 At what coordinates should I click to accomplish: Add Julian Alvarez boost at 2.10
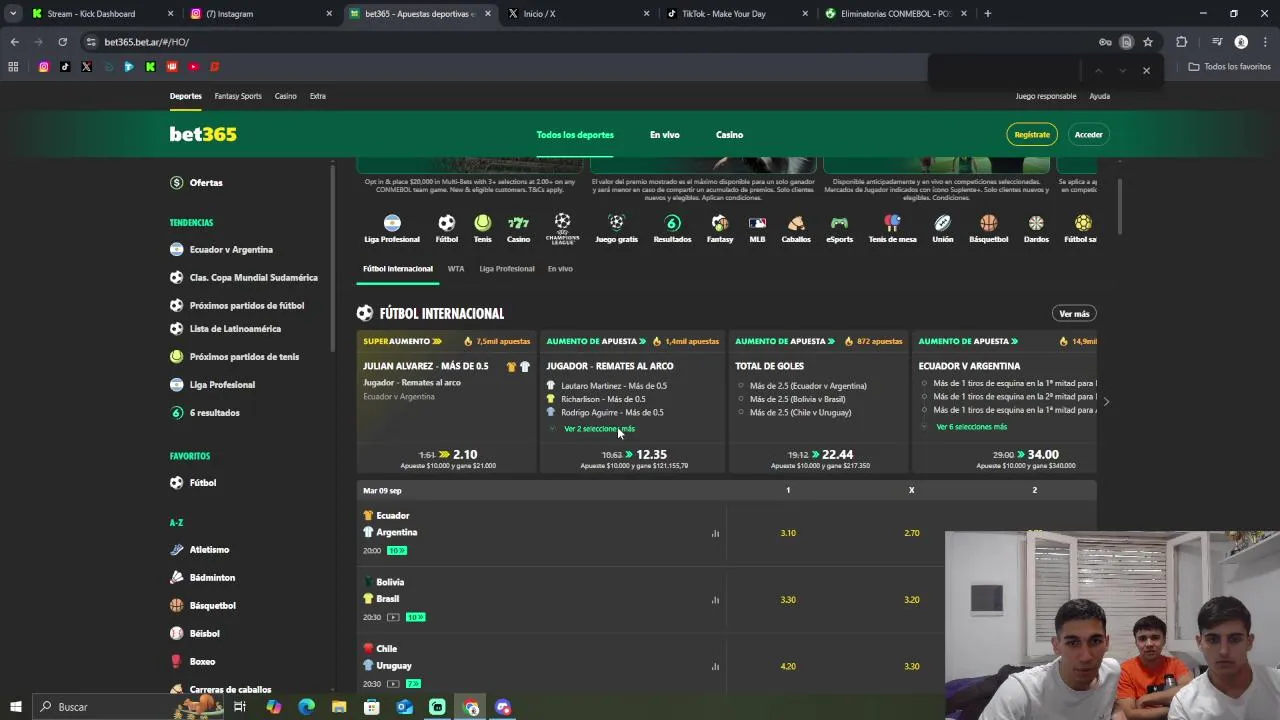click(x=447, y=458)
